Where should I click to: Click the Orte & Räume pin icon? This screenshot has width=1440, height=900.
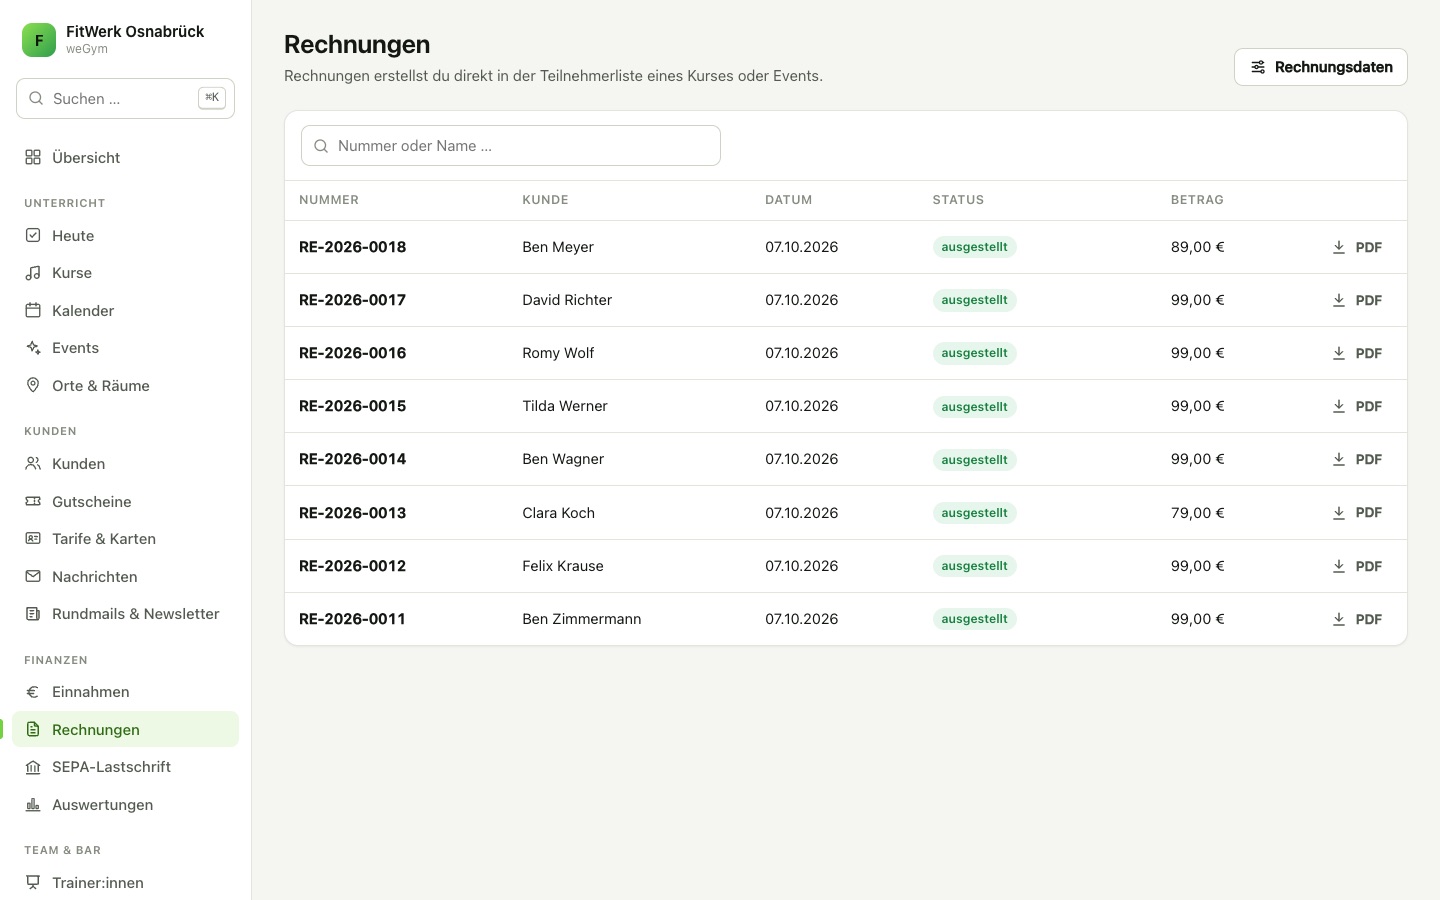point(33,385)
